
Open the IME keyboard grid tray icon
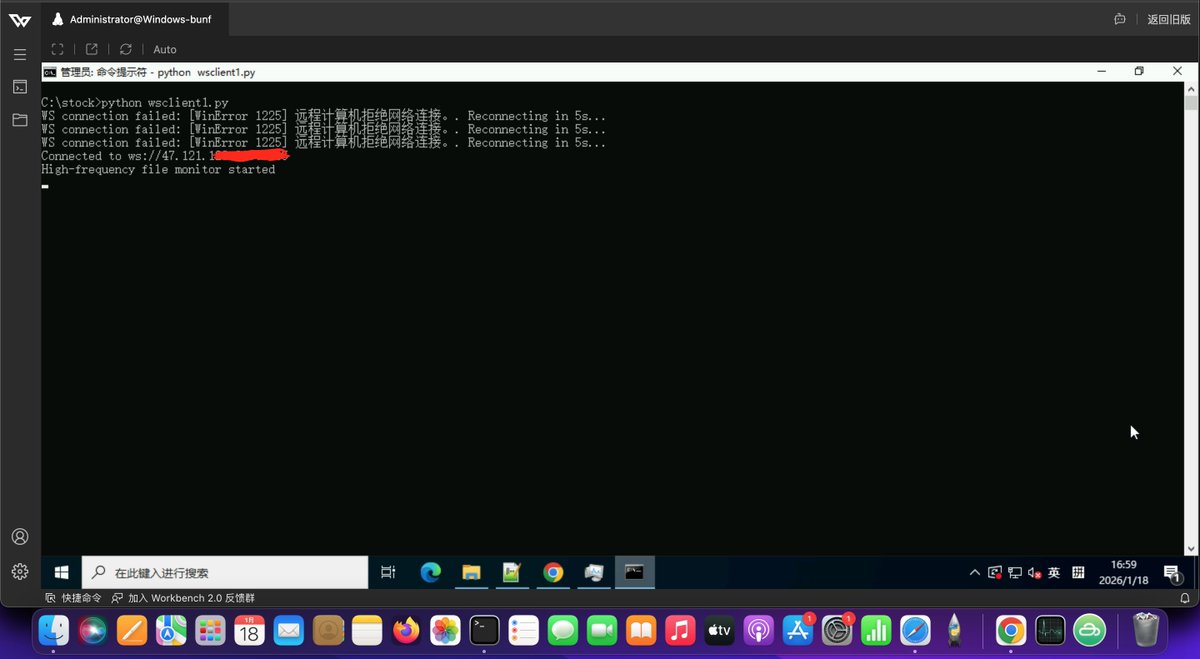pos(1078,572)
